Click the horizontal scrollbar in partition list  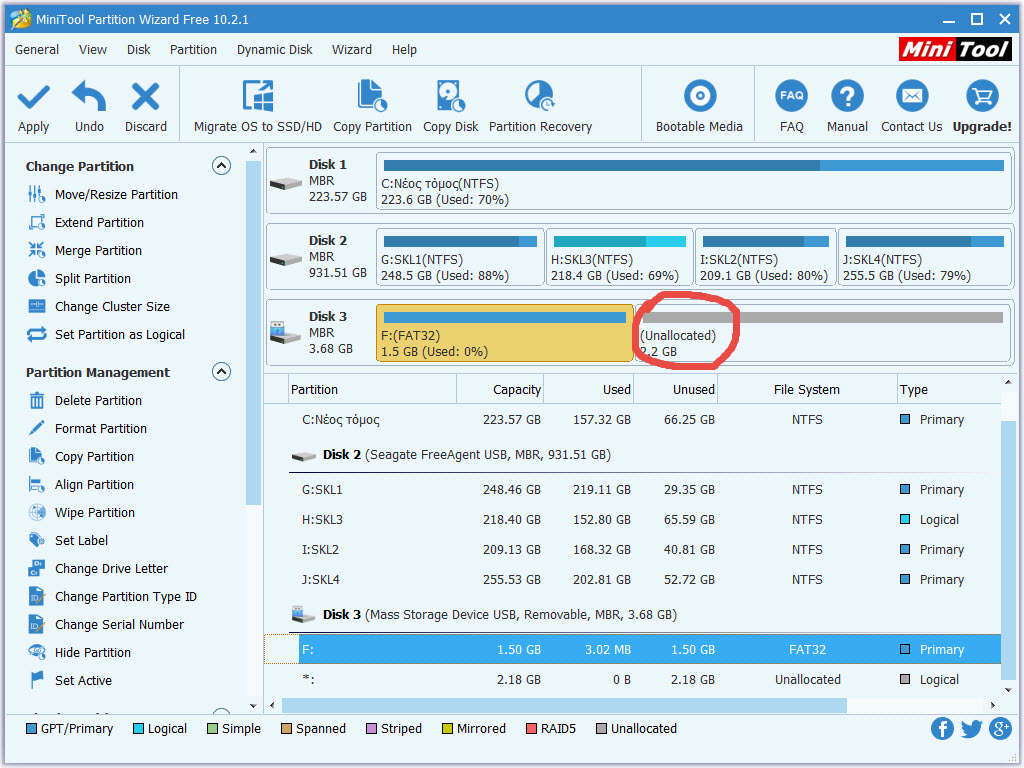(564, 706)
